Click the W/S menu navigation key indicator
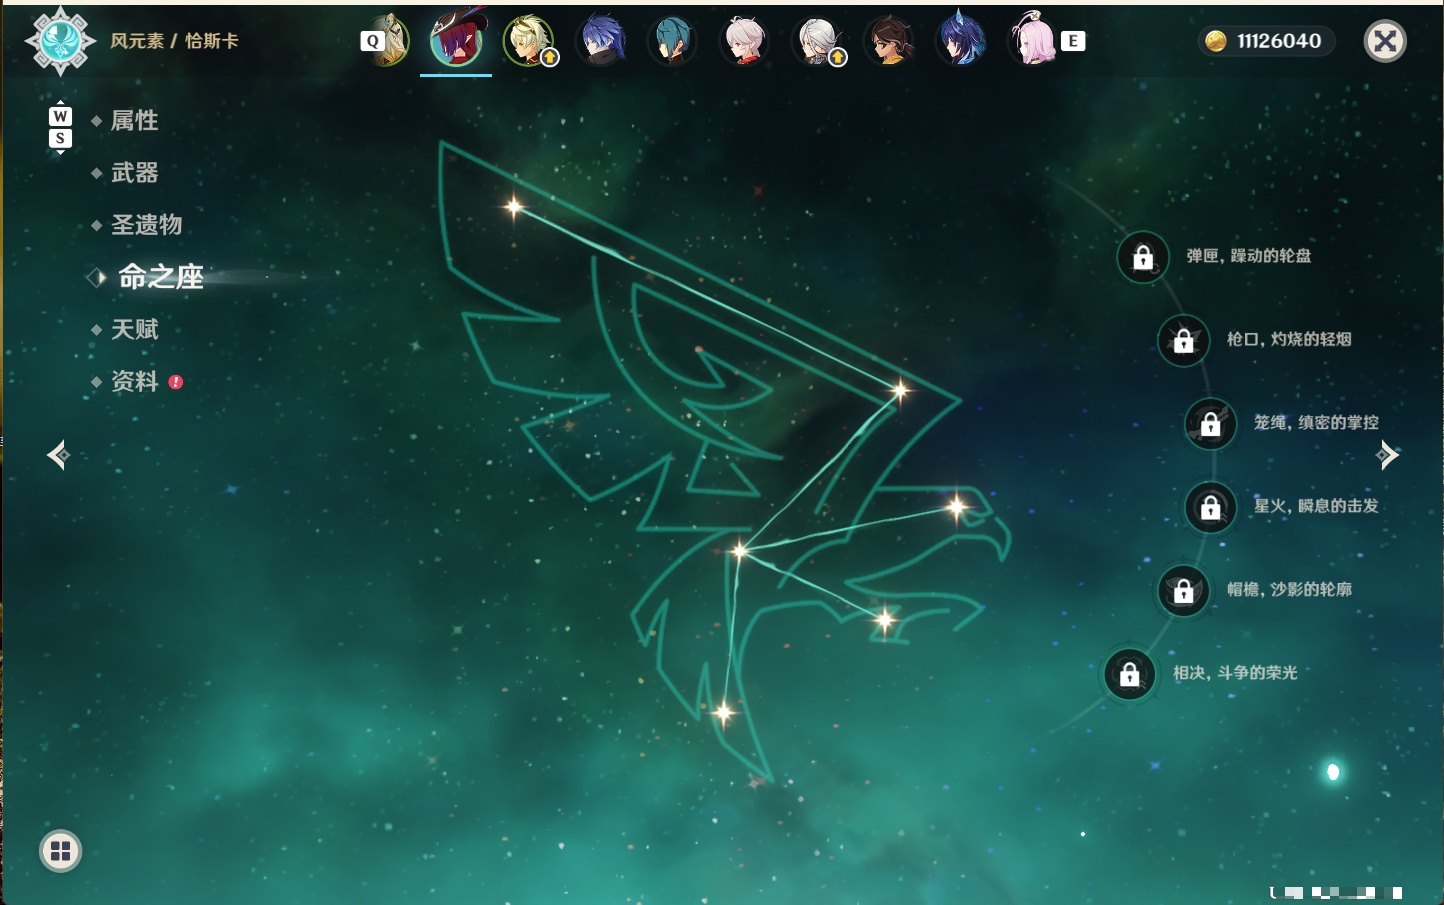Viewport: 1444px width, 905px height. click(60, 128)
